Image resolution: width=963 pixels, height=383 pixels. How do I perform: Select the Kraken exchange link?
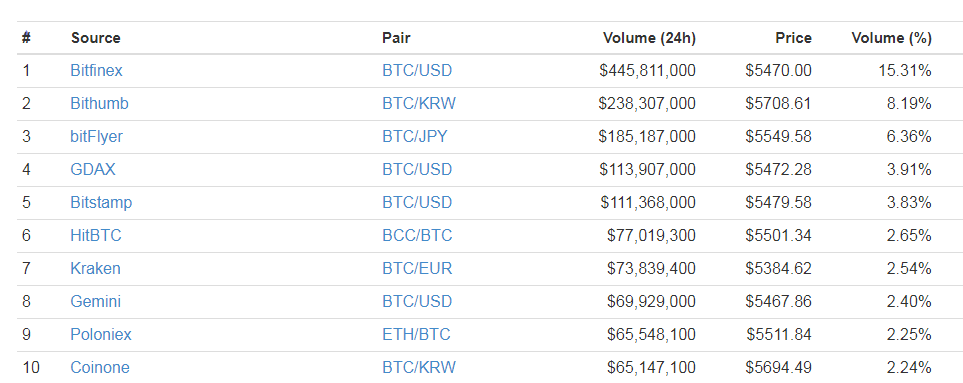(x=95, y=269)
